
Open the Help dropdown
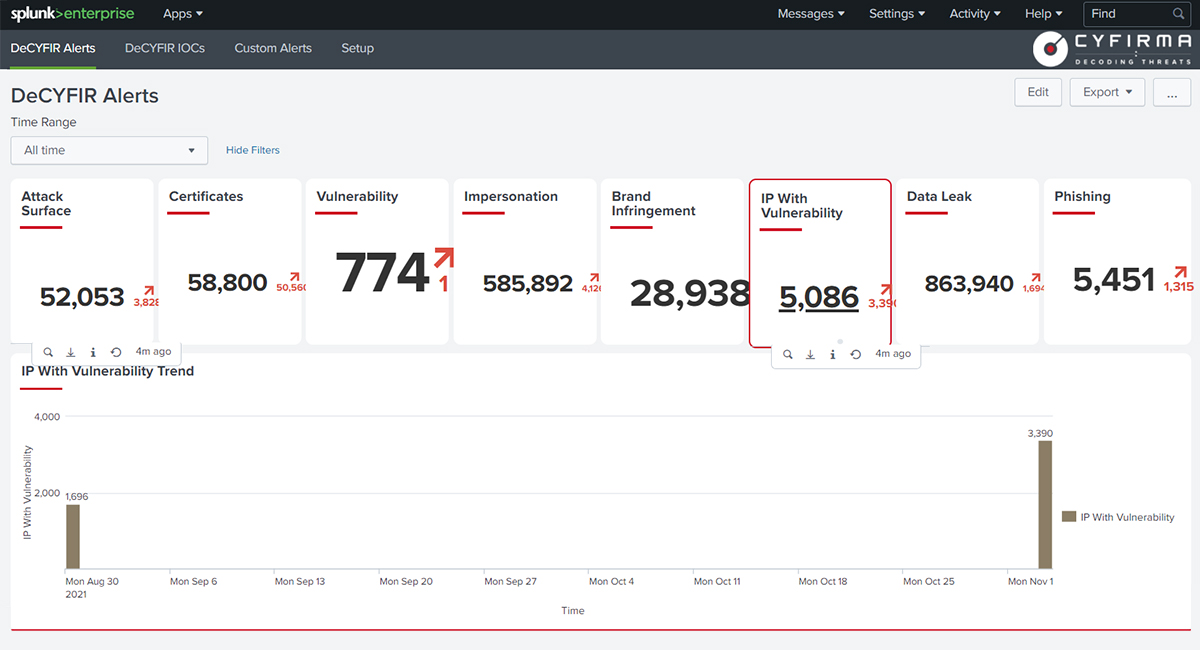pyautogui.click(x=1044, y=14)
